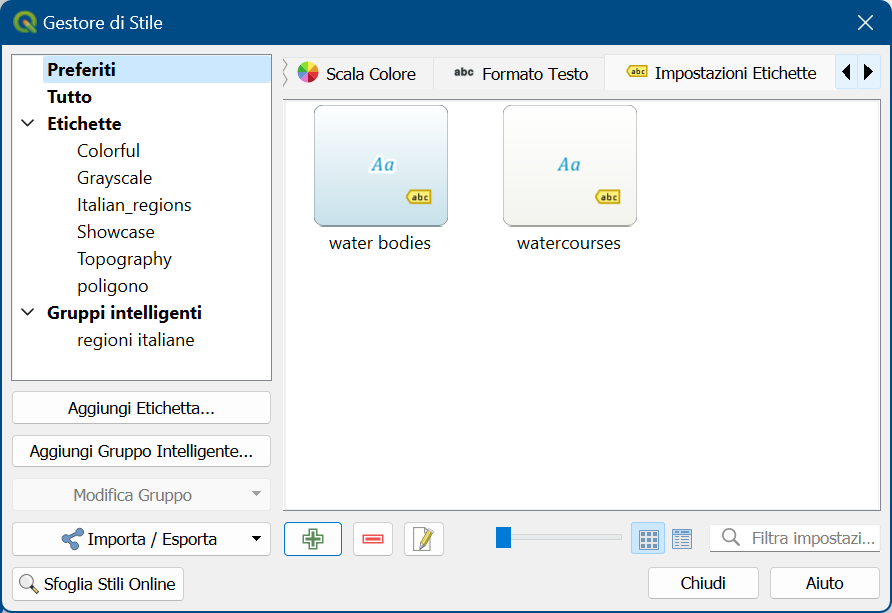This screenshot has height=613, width=892.
Task: Click the tab scroll left arrow
Action: pyautogui.click(x=846, y=72)
